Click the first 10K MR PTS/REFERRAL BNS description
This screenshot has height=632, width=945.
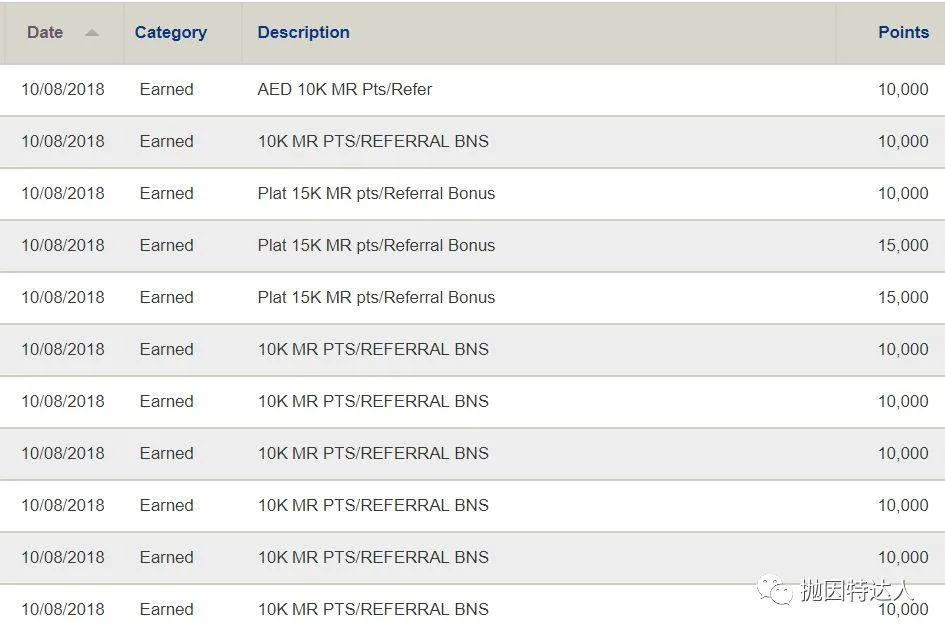[x=372, y=141]
